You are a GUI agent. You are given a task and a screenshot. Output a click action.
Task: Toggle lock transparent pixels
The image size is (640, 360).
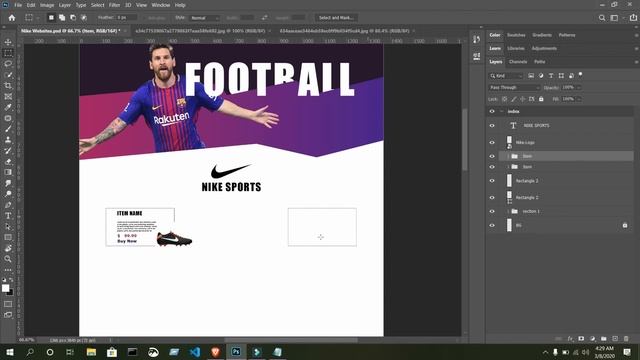click(x=504, y=99)
